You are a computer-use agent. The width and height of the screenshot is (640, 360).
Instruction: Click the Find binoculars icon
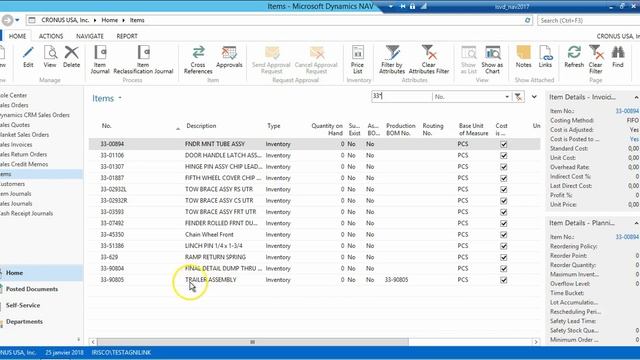618,57
